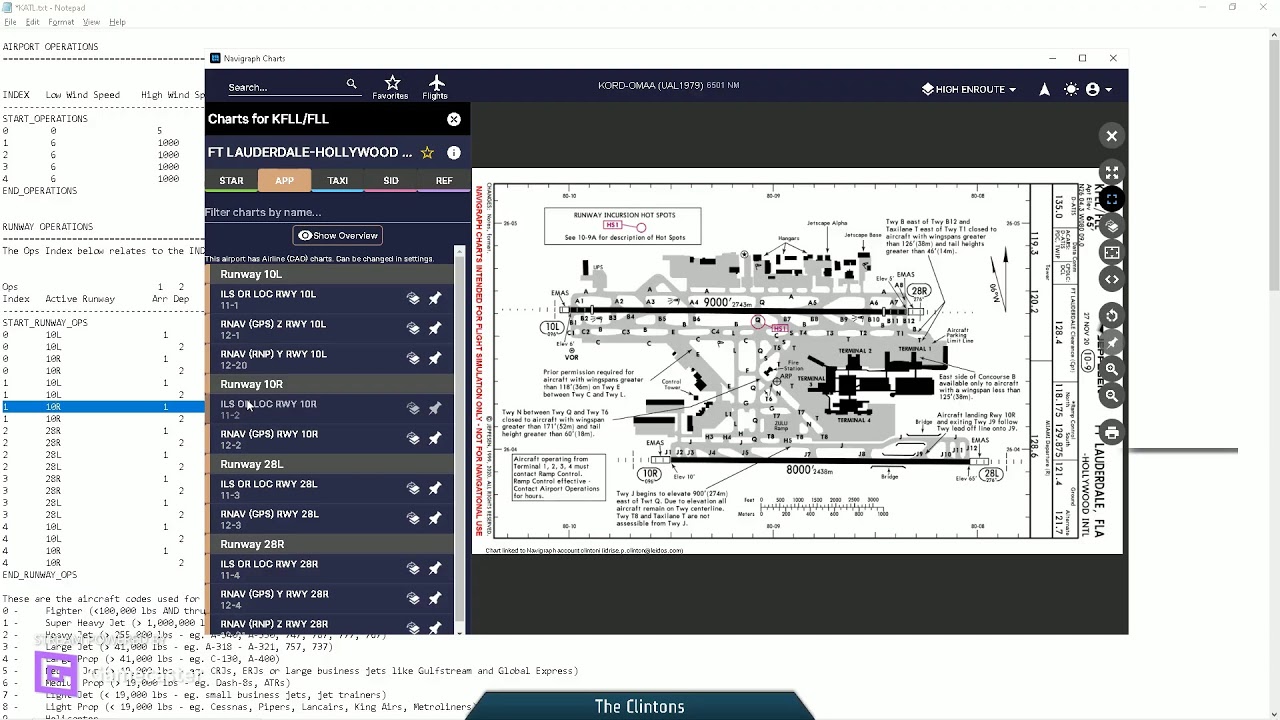This screenshot has width=1280, height=720.
Task: Overlay RNAV (GPS) Z RWY 10L chart
Action: (x=413, y=328)
